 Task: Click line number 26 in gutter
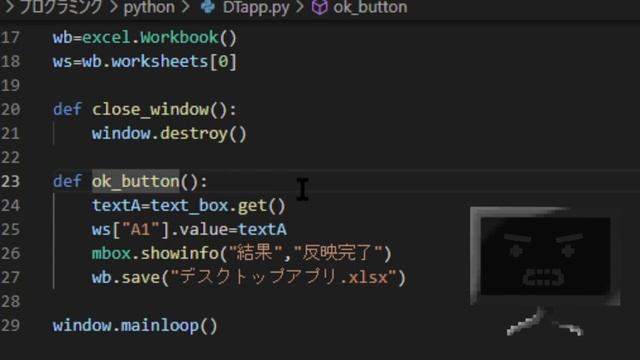(x=10, y=253)
